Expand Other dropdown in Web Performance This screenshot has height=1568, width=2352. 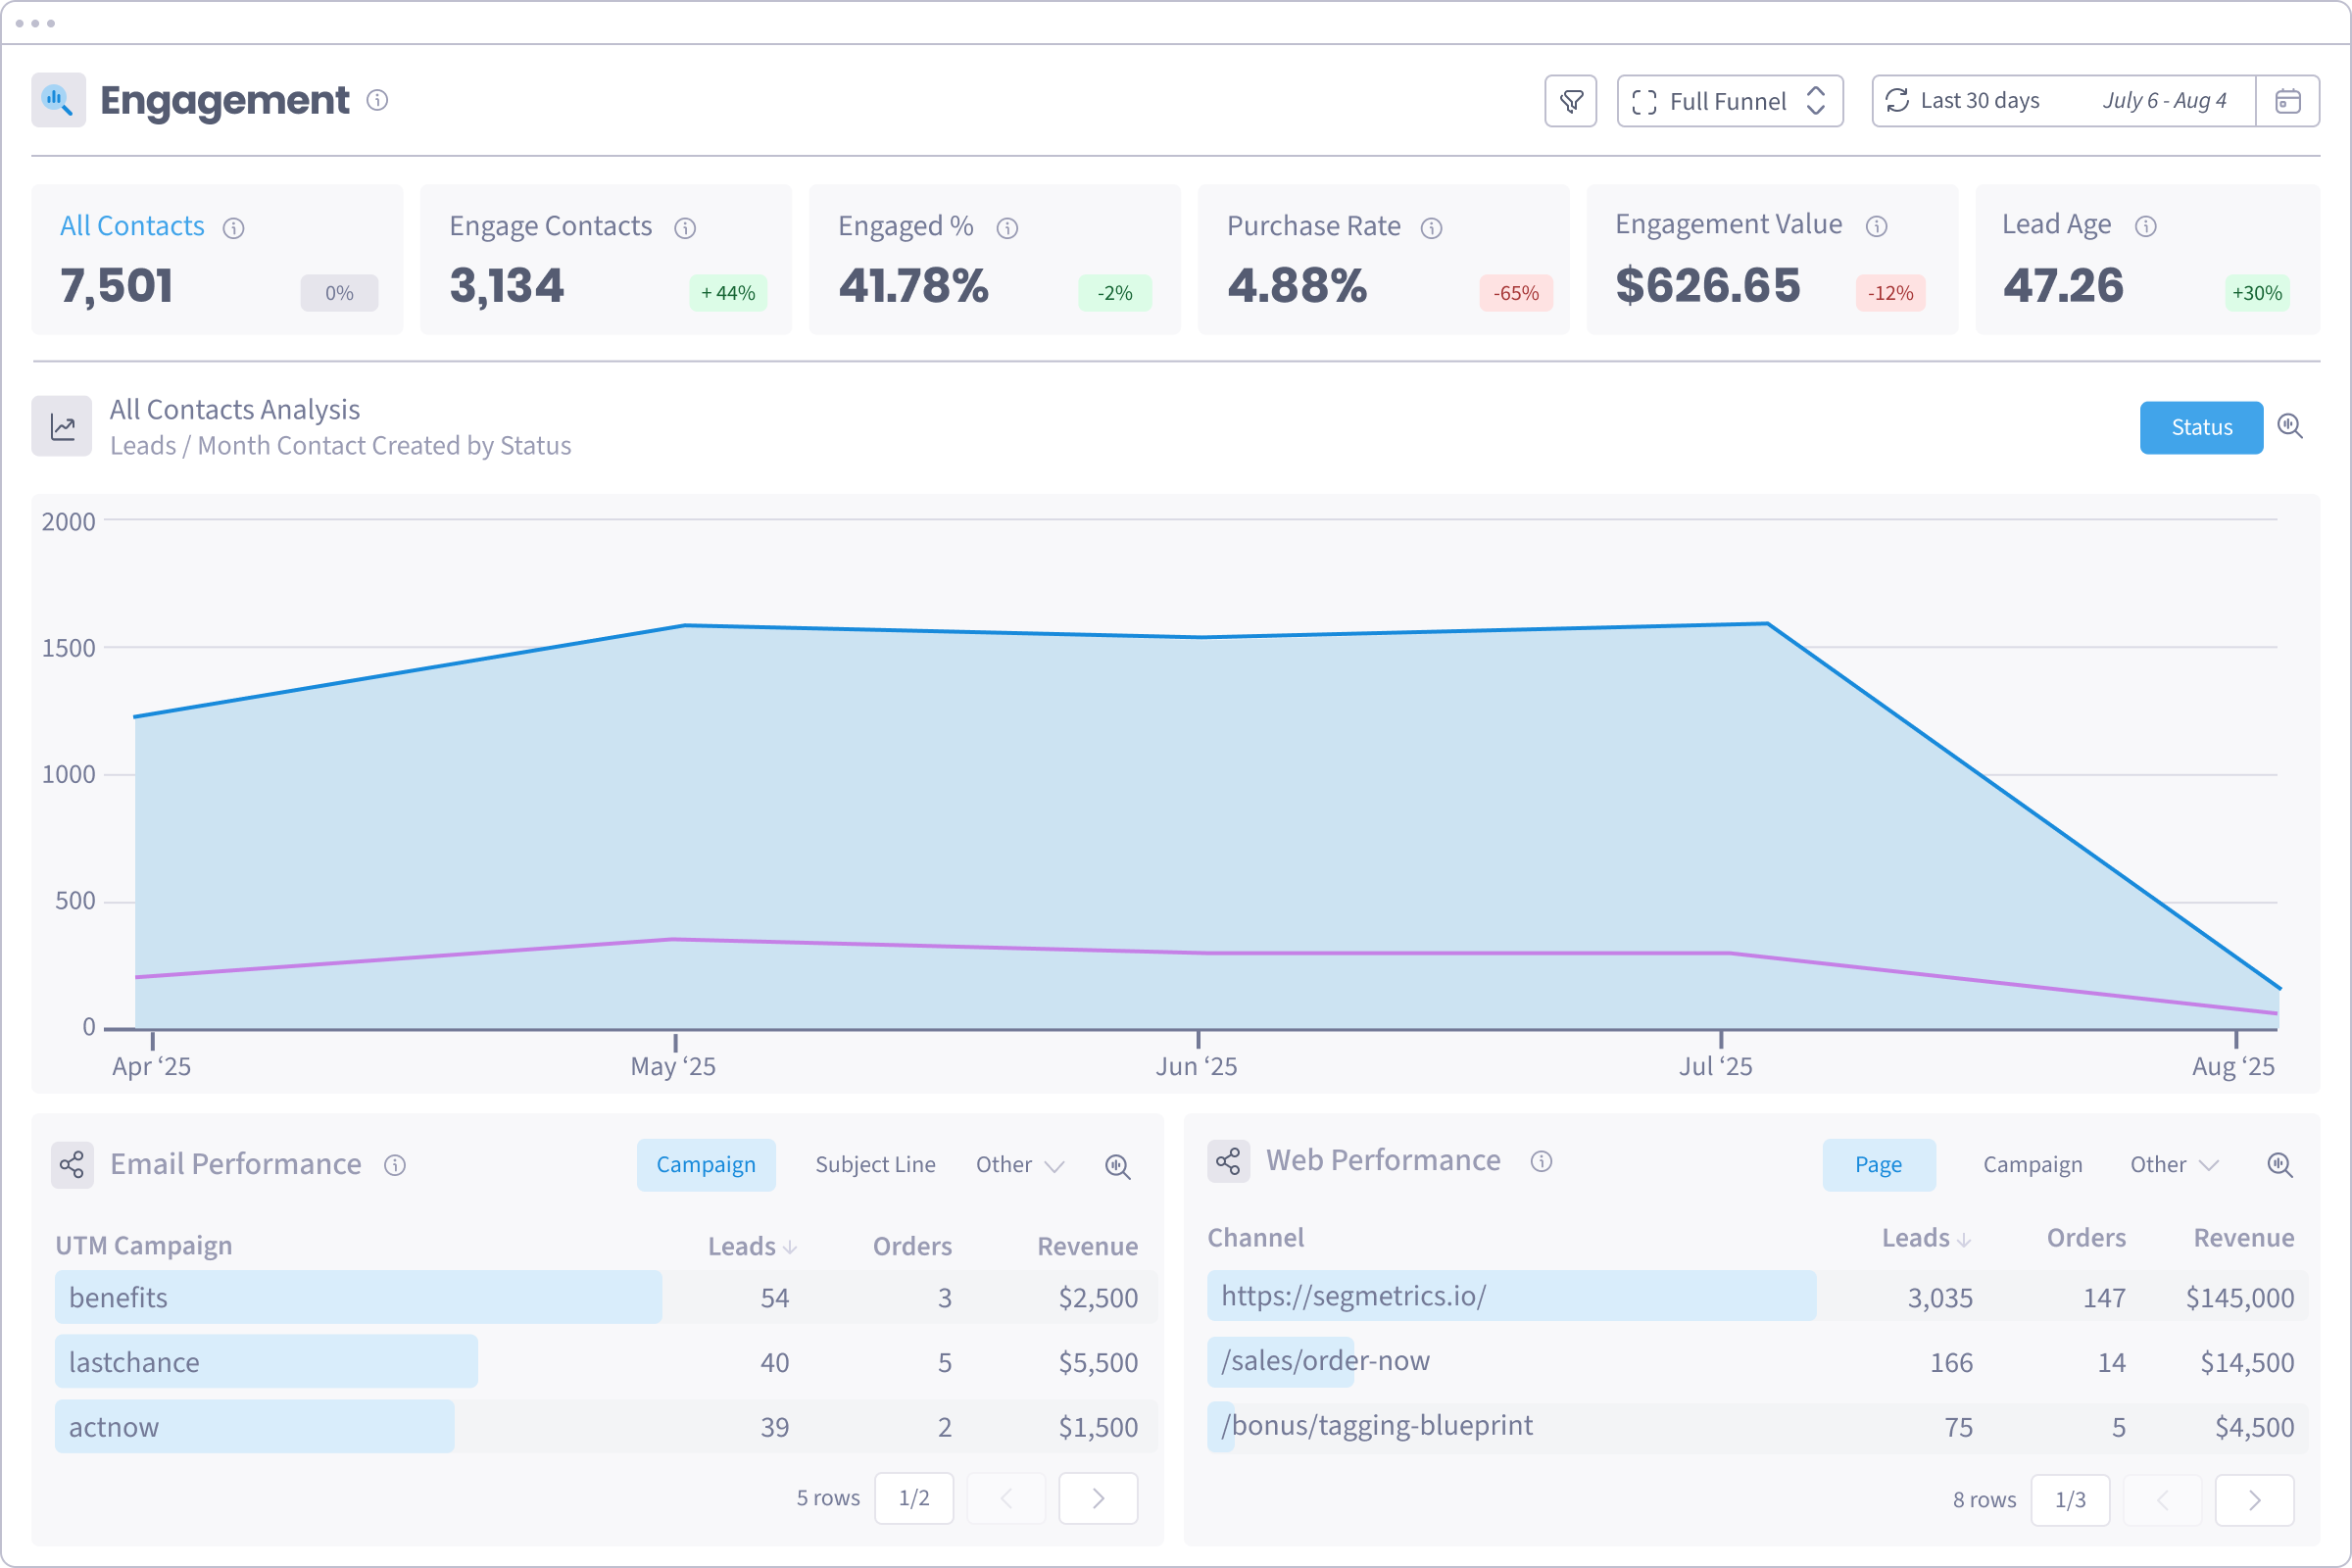(2174, 1165)
